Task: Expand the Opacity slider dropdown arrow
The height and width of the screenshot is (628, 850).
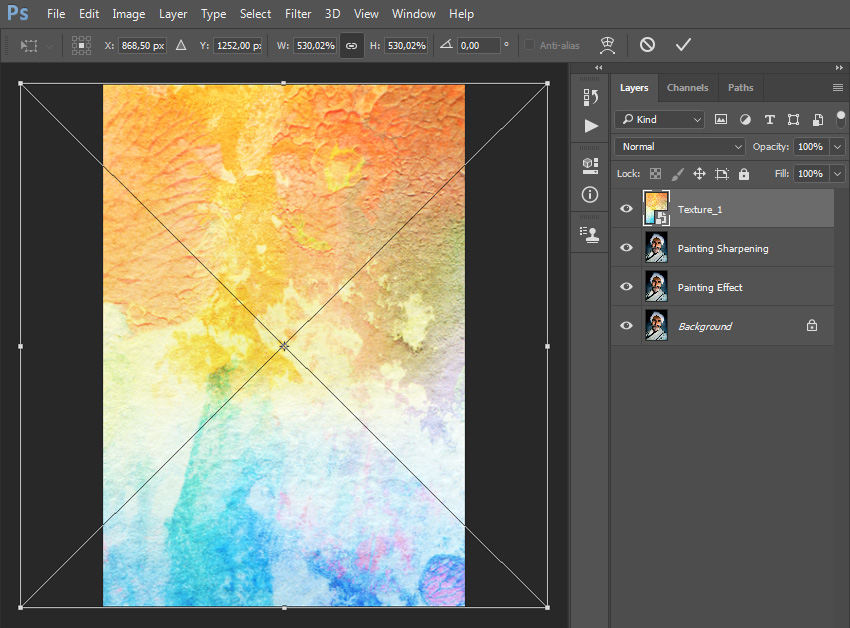Action: (837, 147)
